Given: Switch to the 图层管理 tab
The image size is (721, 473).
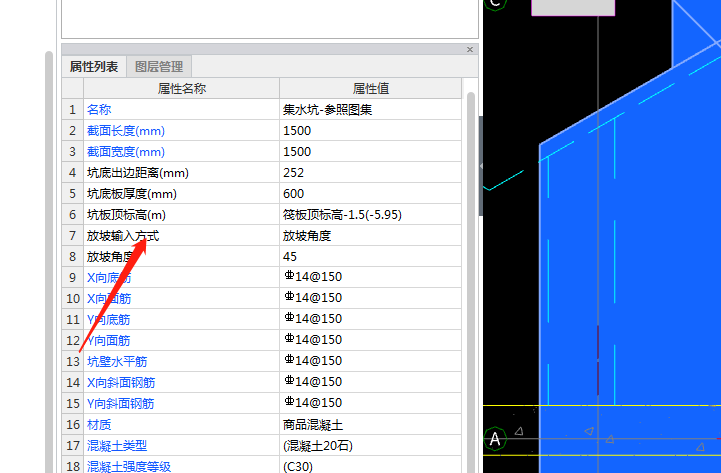Looking at the screenshot, I should tap(159, 67).
